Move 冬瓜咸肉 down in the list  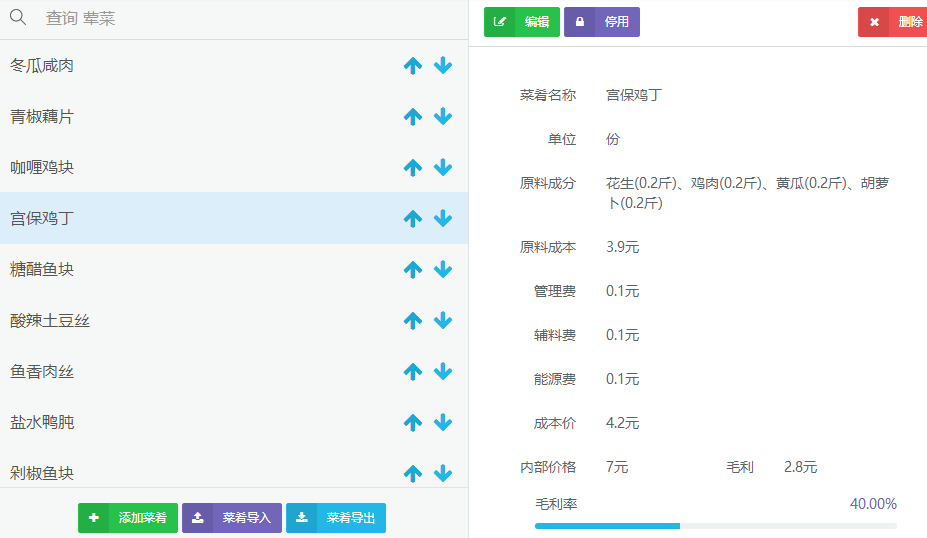[x=443, y=66]
